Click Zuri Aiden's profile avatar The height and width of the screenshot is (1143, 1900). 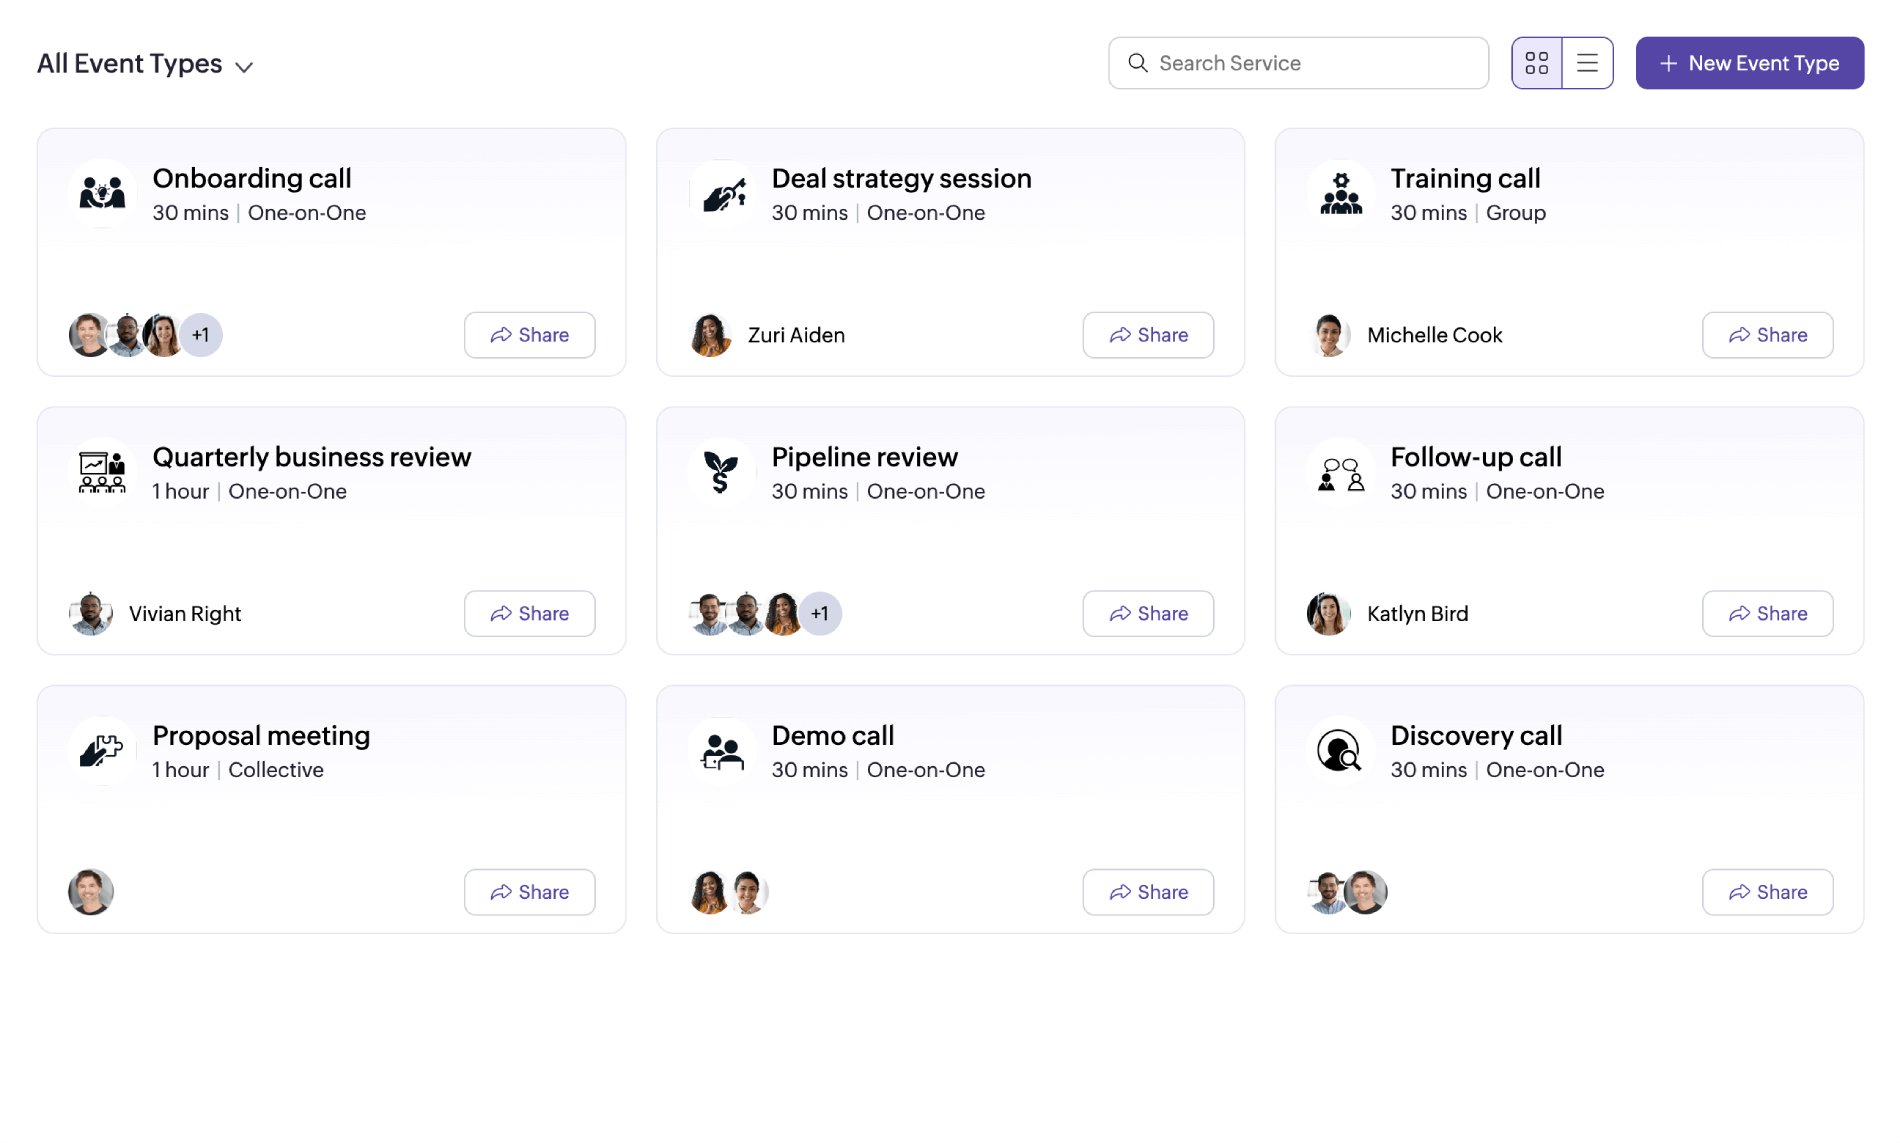tap(709, 335)
